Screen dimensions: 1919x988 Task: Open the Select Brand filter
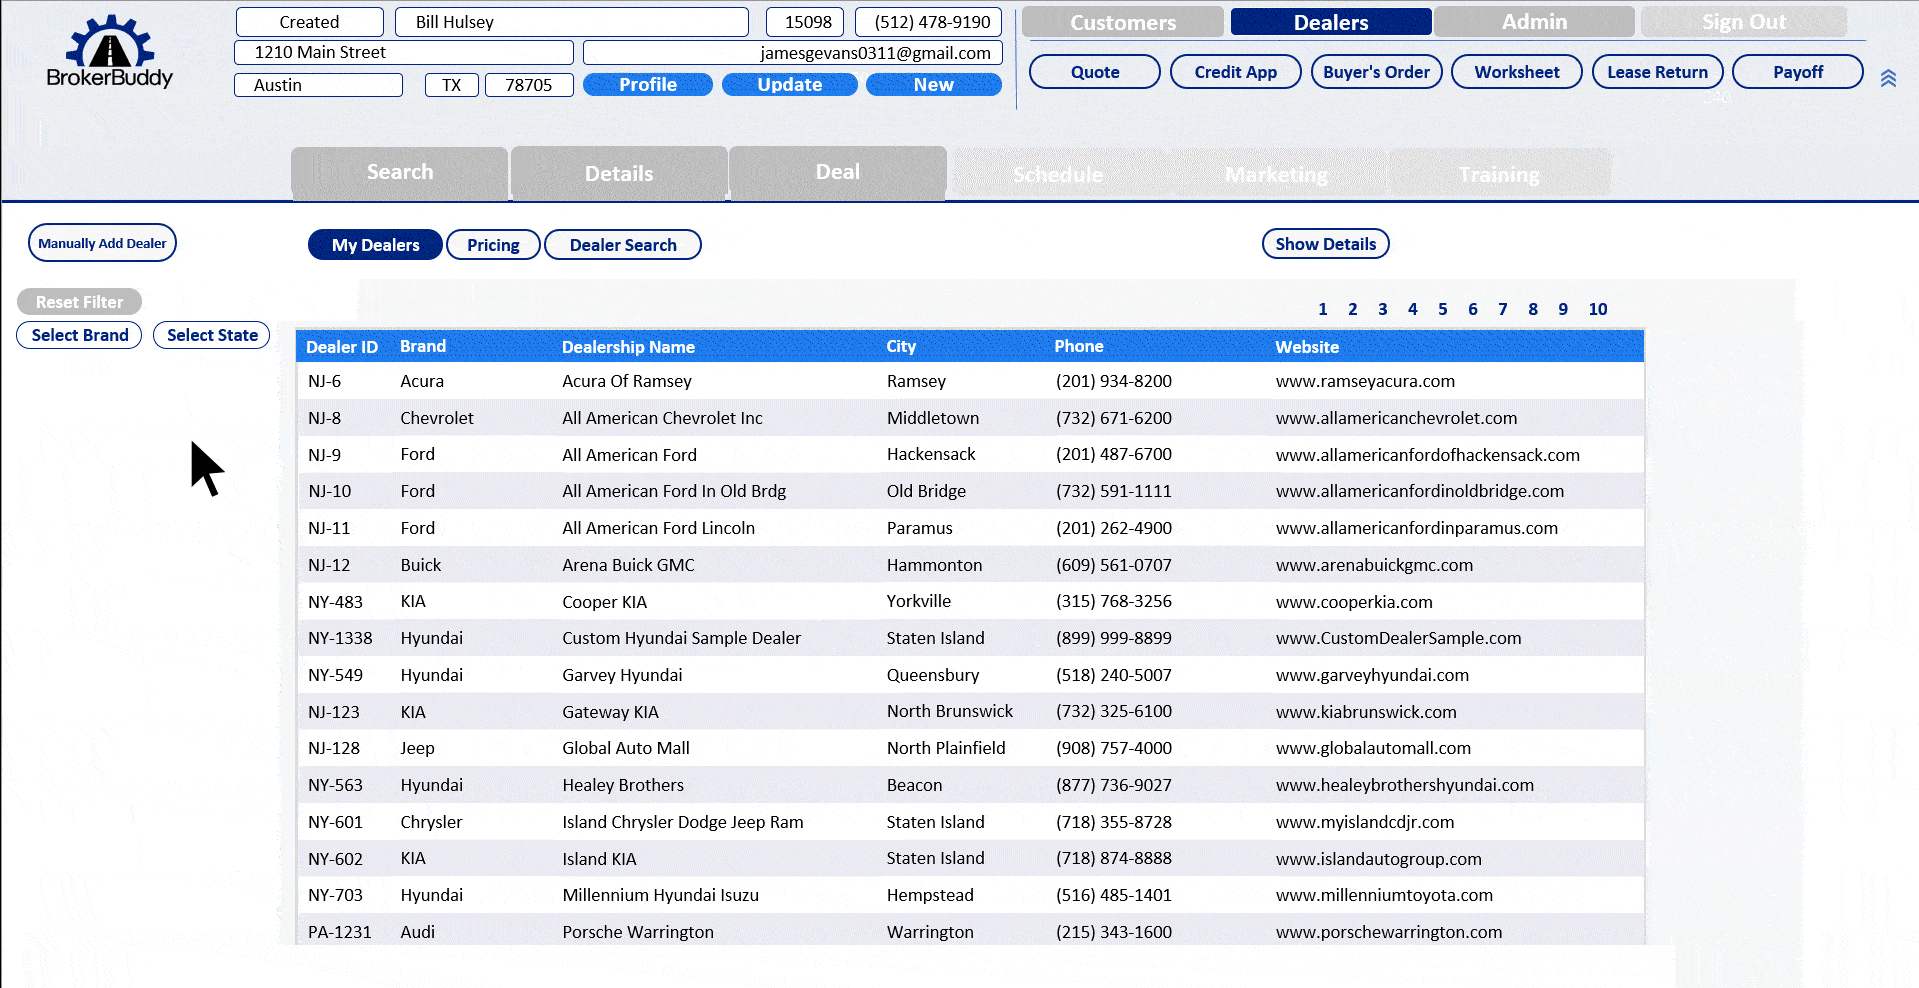coord(79,335)
